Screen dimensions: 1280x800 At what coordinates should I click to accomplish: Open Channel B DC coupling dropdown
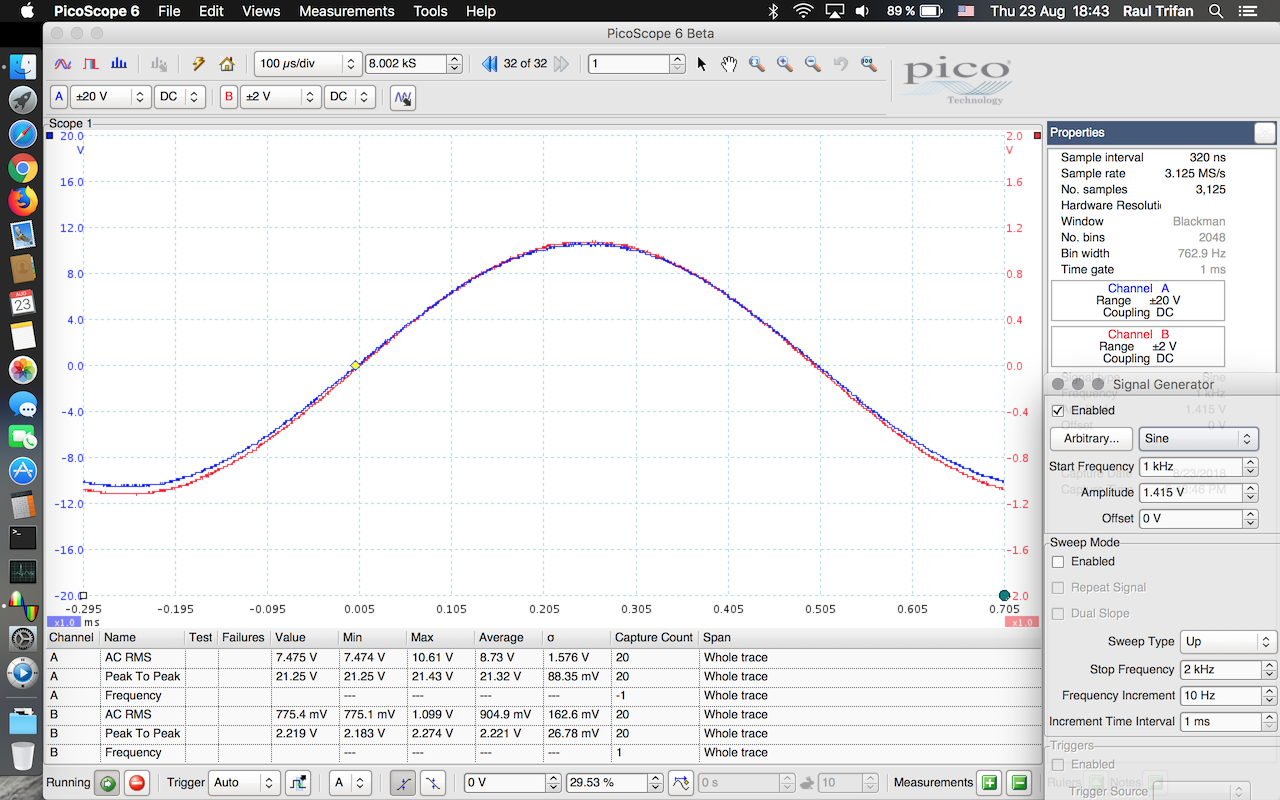coord(351,97)
